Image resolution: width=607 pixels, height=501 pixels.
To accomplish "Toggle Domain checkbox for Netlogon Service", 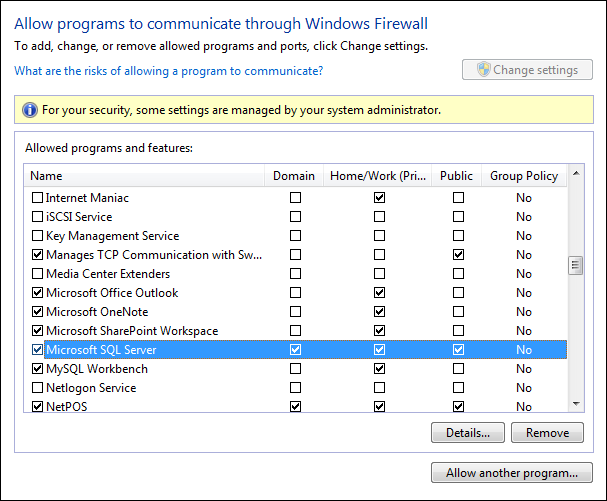I will pos(295,387).
